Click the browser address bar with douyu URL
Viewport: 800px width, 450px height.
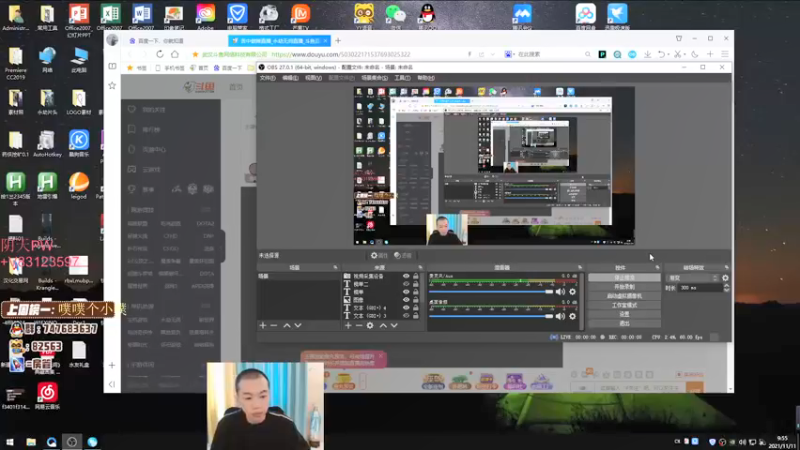tap(340, 54)
